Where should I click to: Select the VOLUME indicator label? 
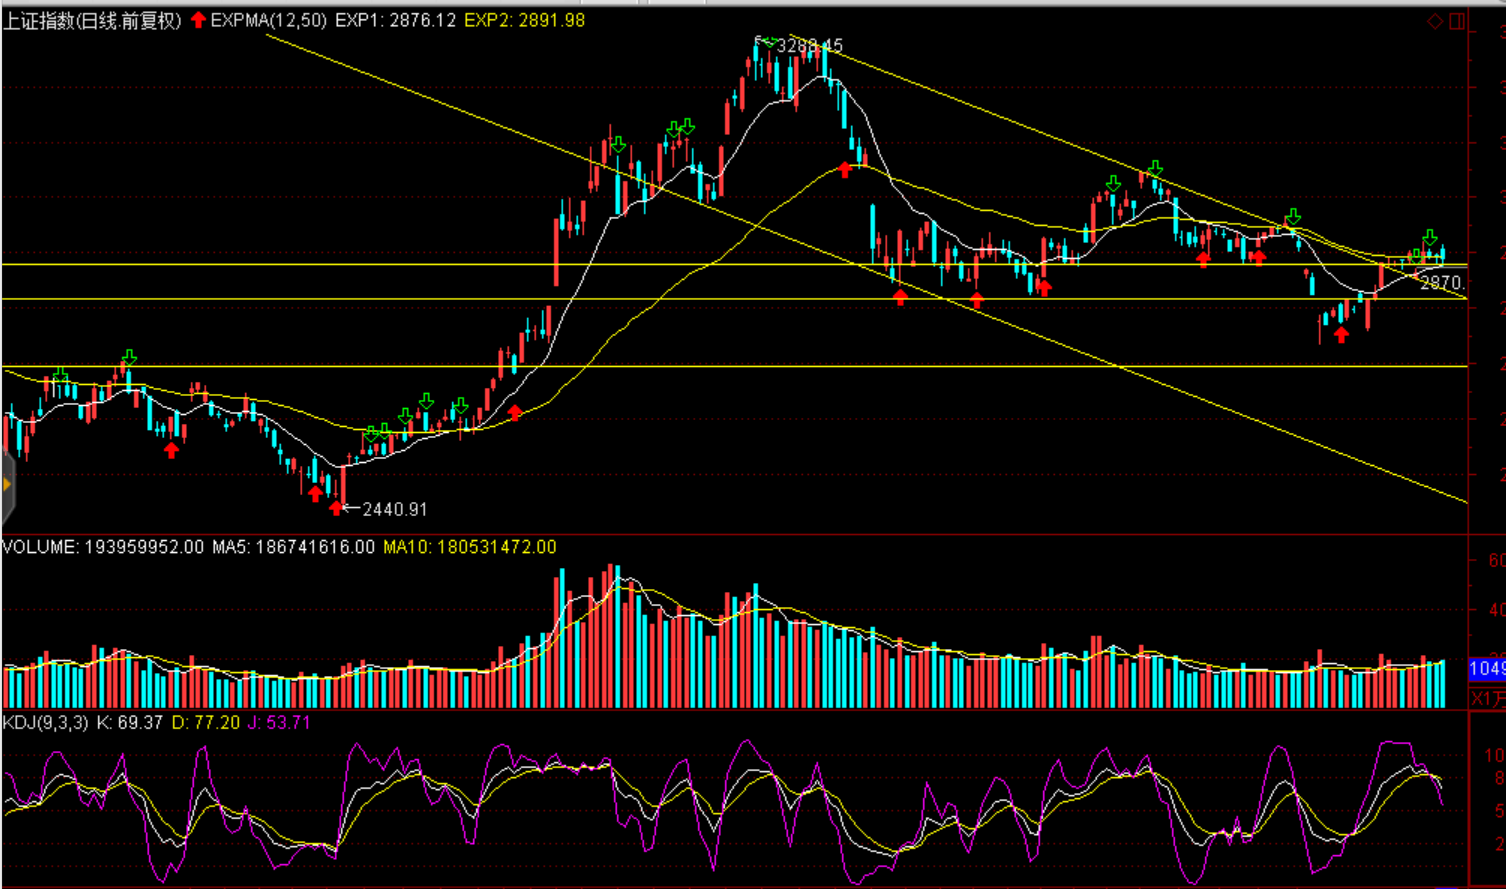click(39, 547)
